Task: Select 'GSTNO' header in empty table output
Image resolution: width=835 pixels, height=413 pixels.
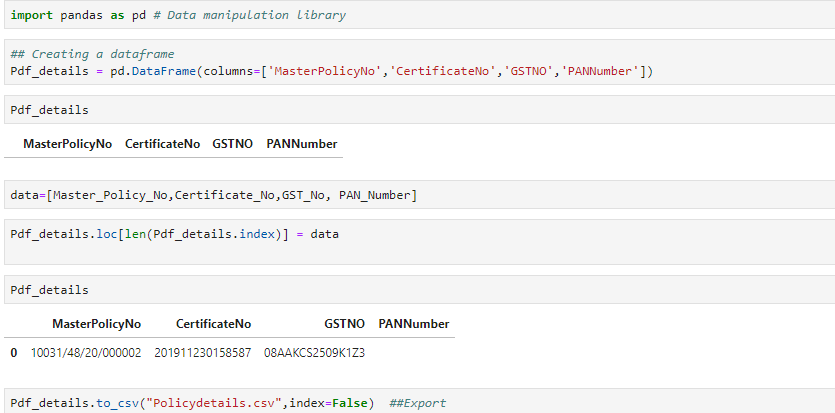Action: tap(233, 144)
